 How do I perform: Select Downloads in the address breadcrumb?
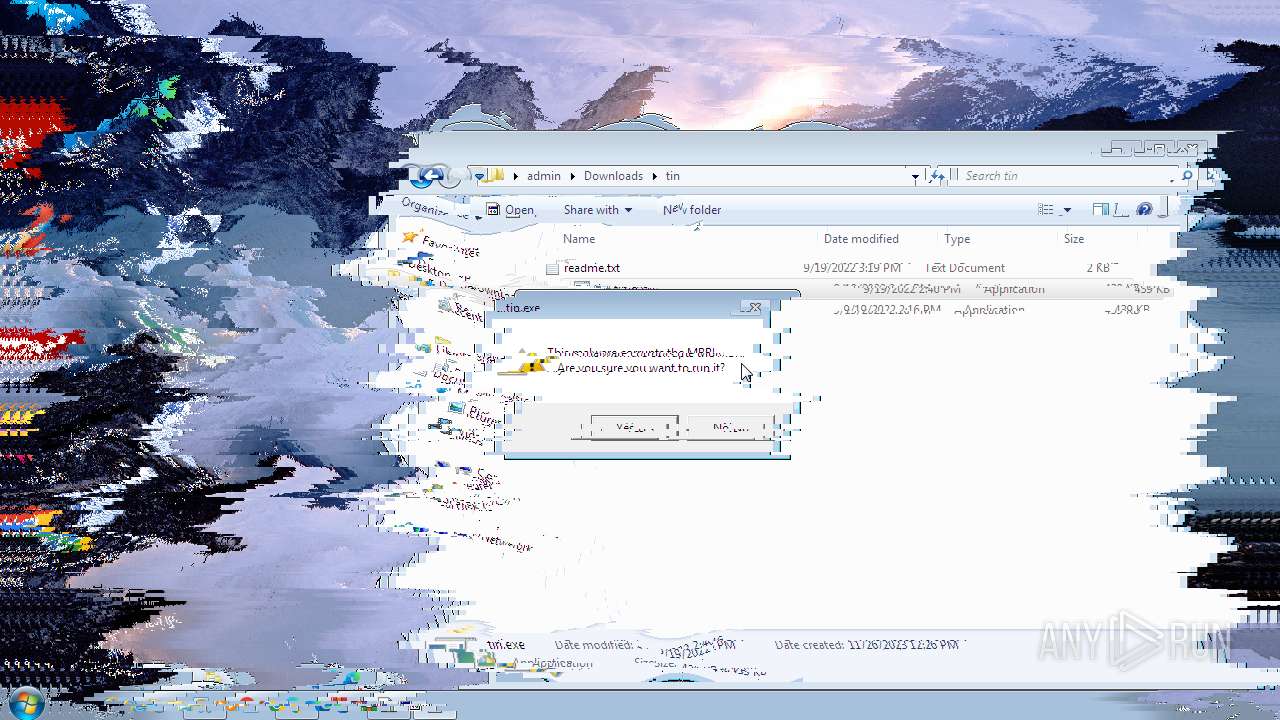pyautogui.click(x=613, y=176)
